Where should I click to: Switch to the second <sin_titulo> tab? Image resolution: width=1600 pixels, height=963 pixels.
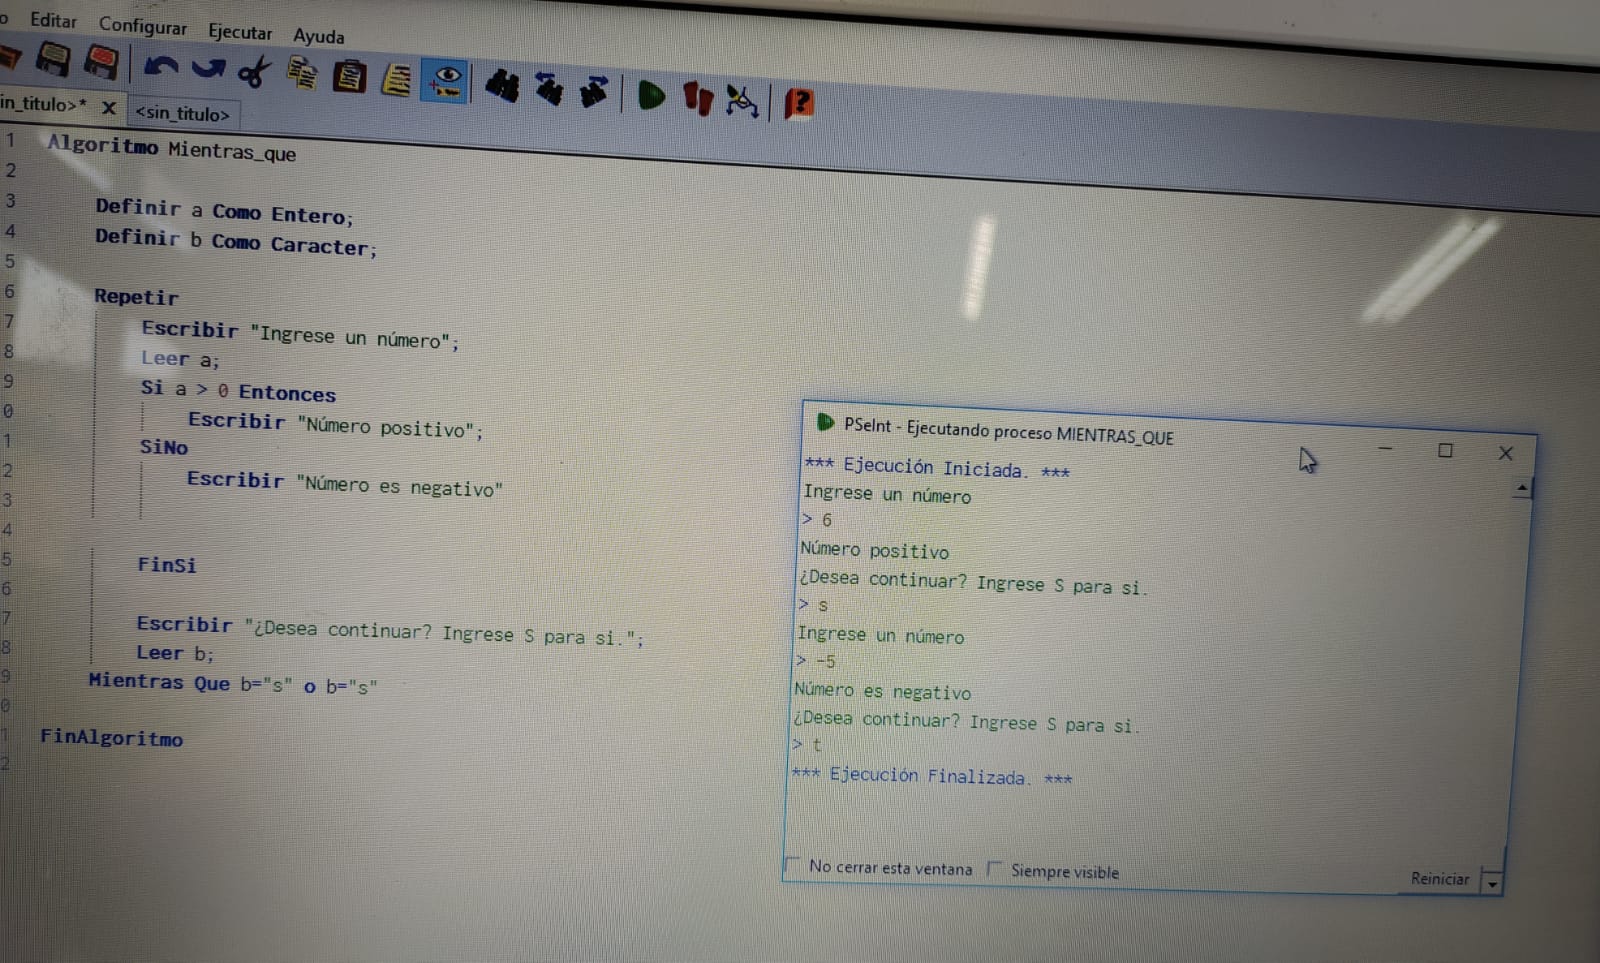pos(183,114)
